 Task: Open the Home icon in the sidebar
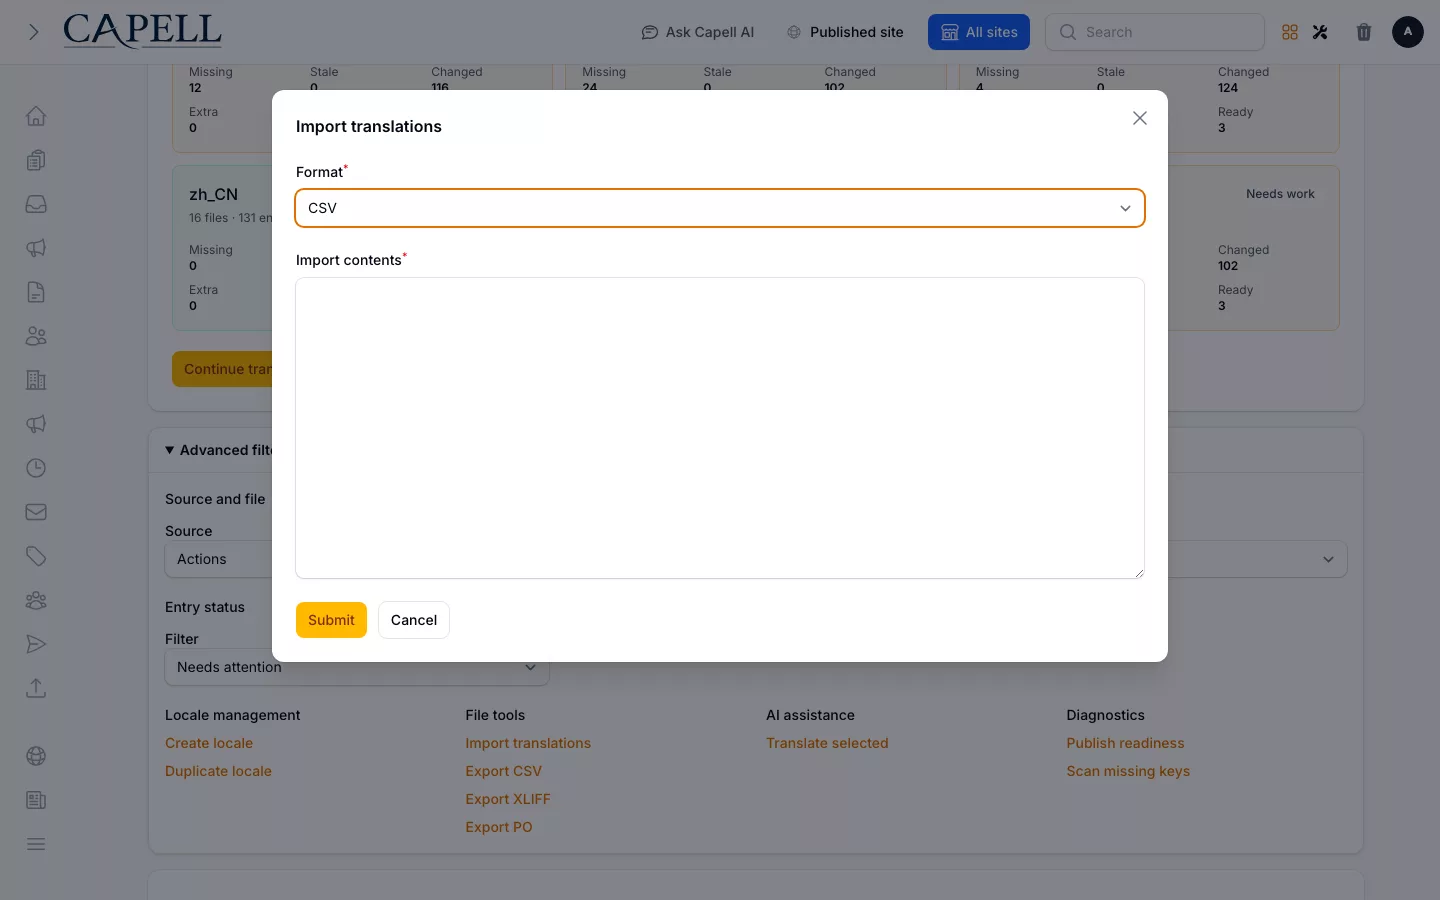click(36, 116)
